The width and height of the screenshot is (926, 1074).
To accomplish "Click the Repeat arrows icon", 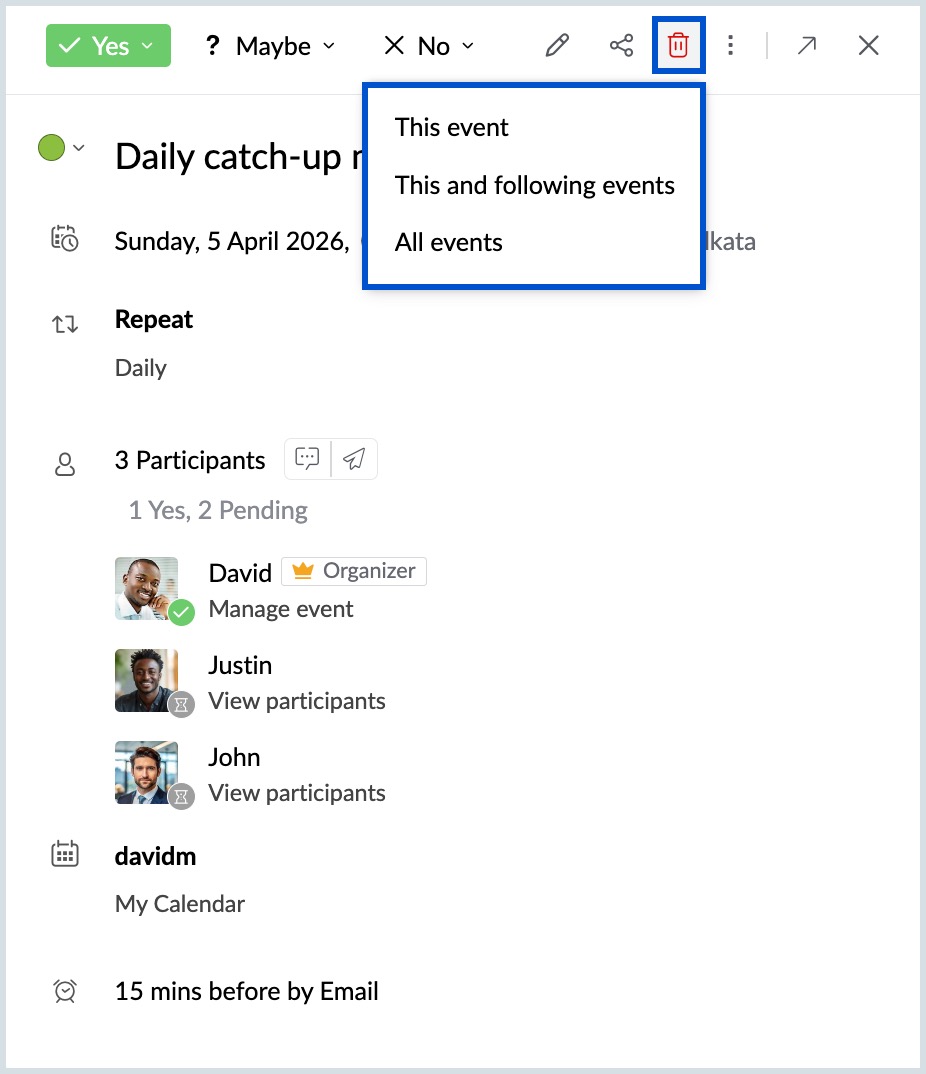I will pyautogui.click(x=64, y=323).
